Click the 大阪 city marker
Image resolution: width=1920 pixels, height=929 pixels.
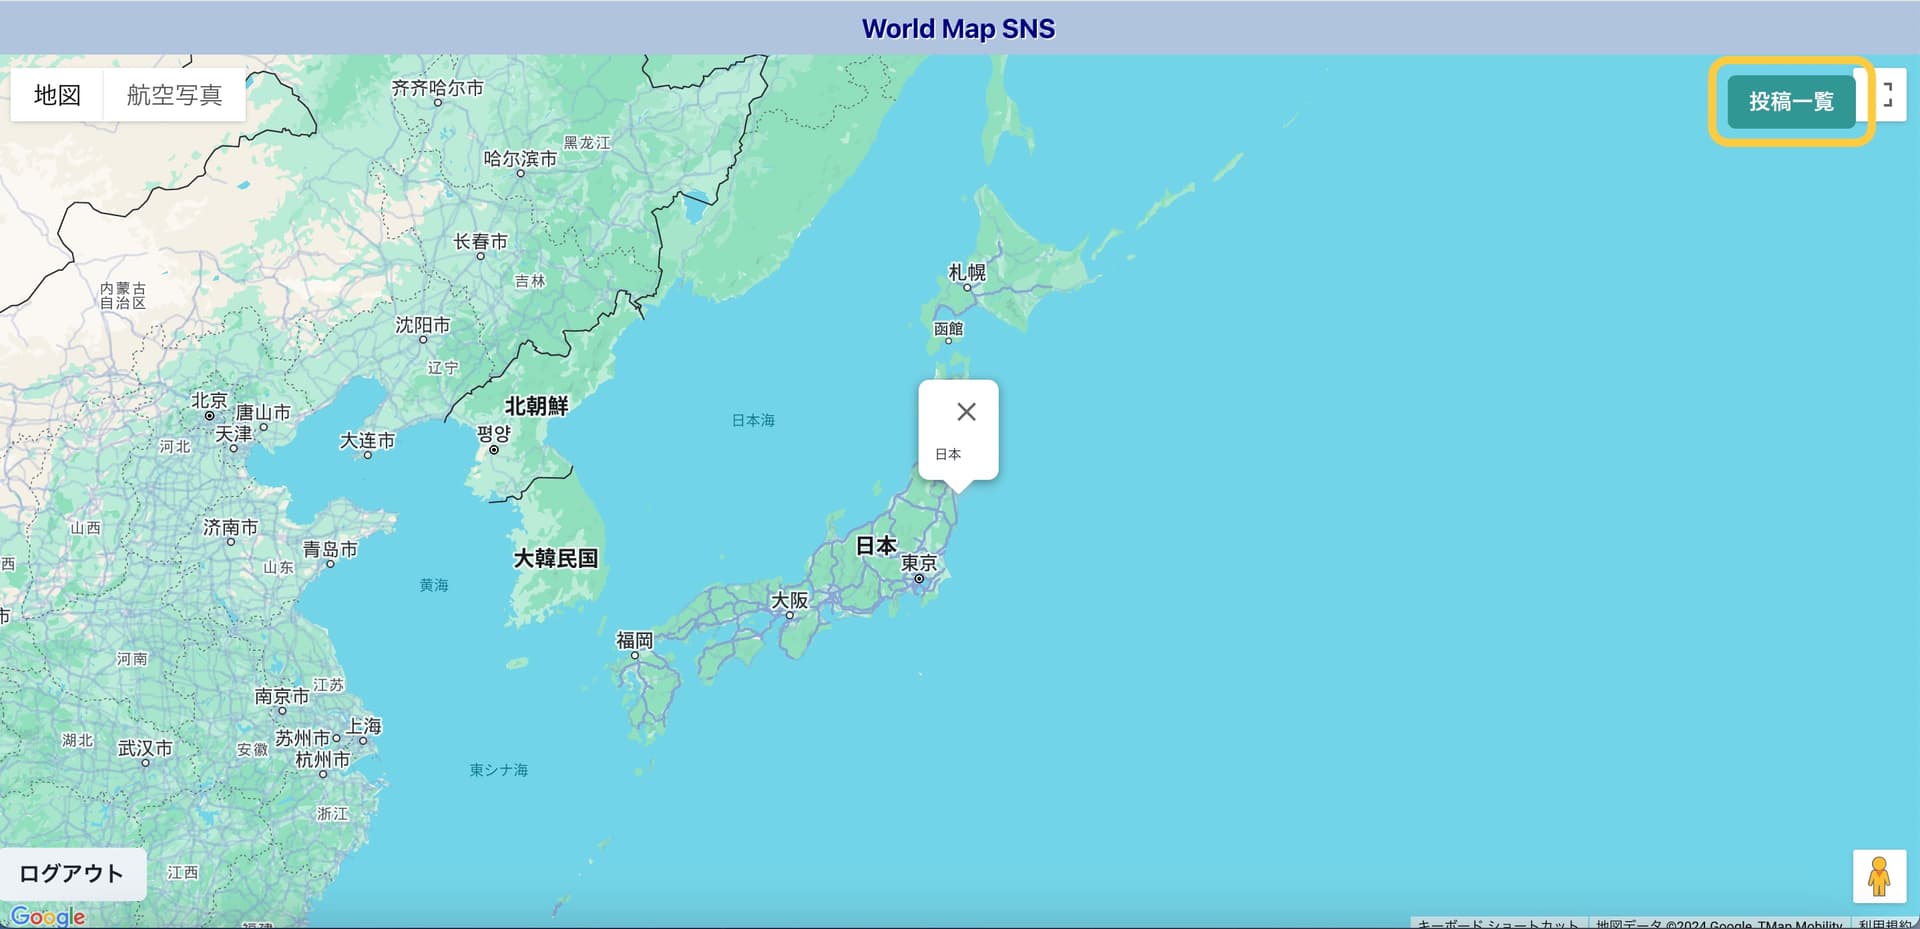790,615
